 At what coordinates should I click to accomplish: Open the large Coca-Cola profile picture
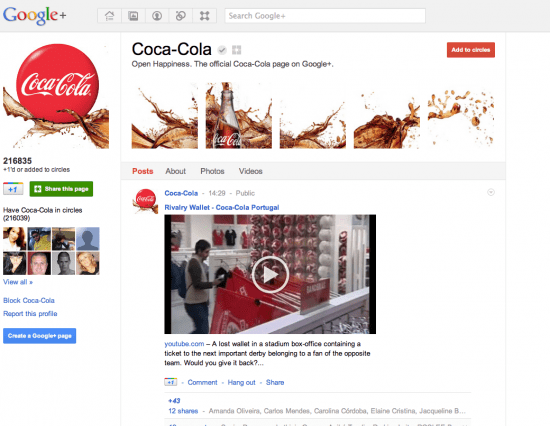tap(56, 96)
